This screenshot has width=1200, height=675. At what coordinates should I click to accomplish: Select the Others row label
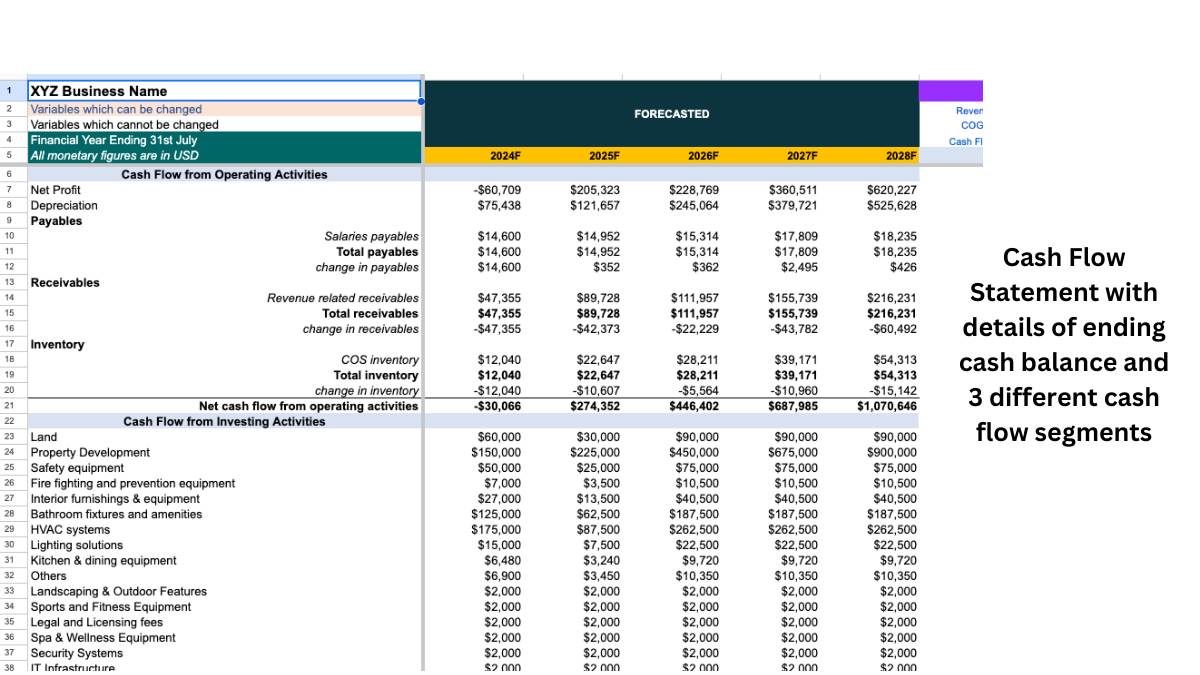pyautogui.click(x=48, y=576)
